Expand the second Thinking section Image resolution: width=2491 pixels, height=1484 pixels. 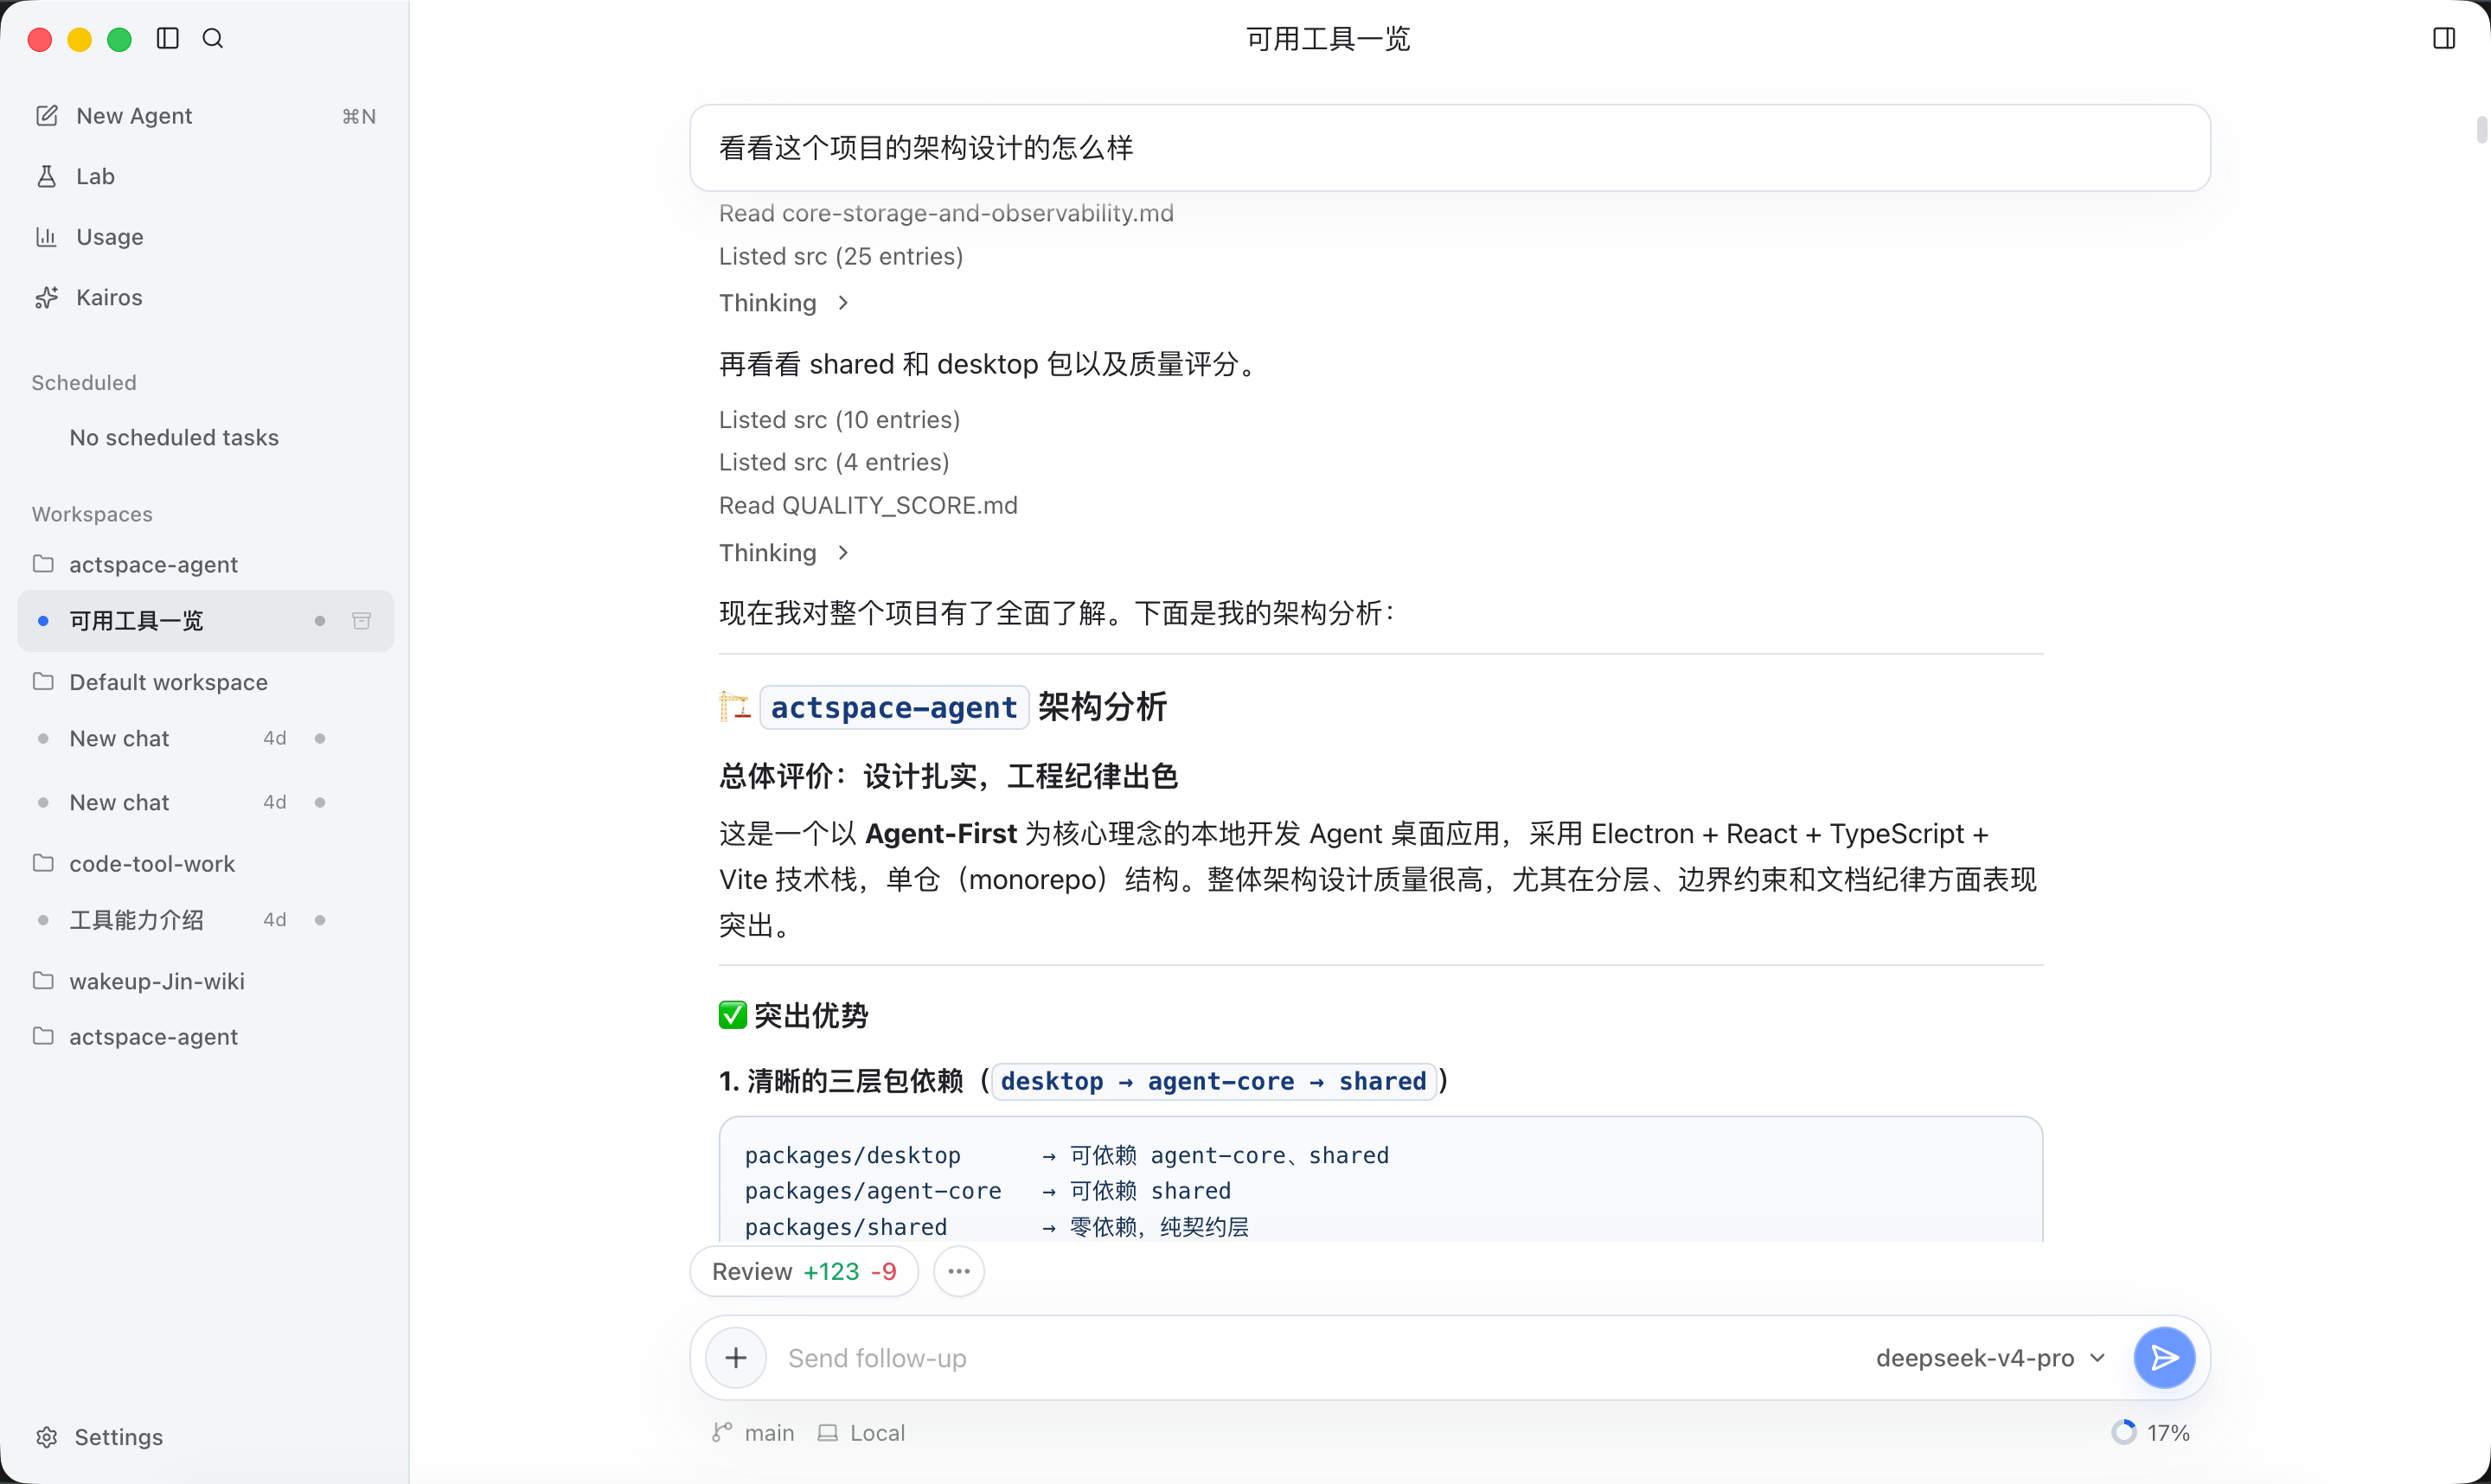tap(784, 553)
